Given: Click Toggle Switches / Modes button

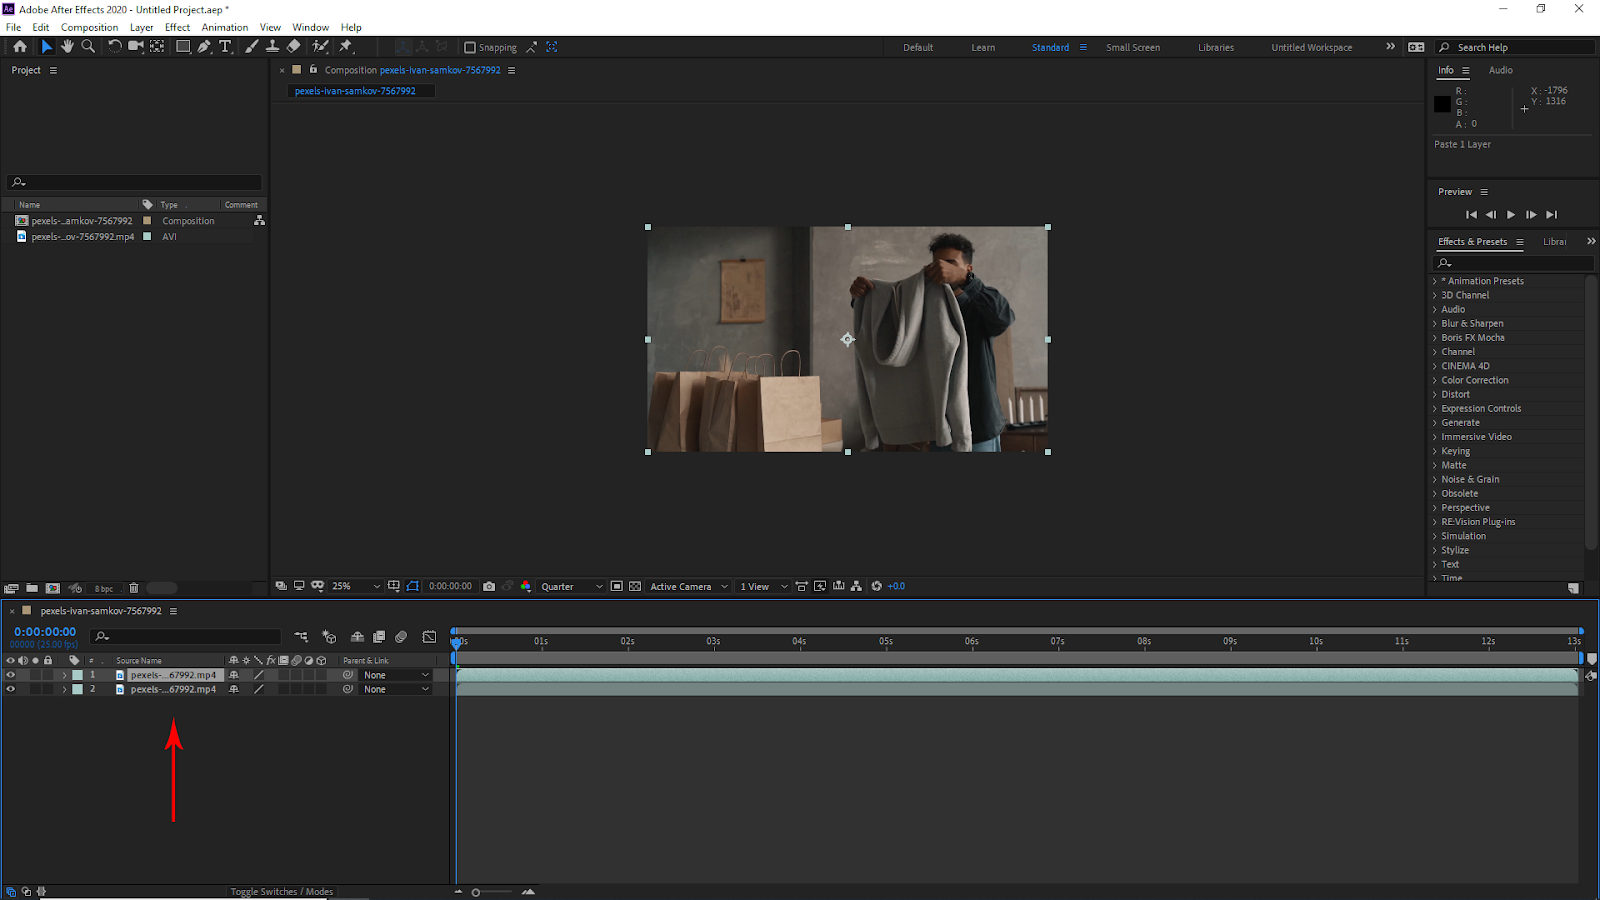Looking at the screenshot, I should [281, 891].
